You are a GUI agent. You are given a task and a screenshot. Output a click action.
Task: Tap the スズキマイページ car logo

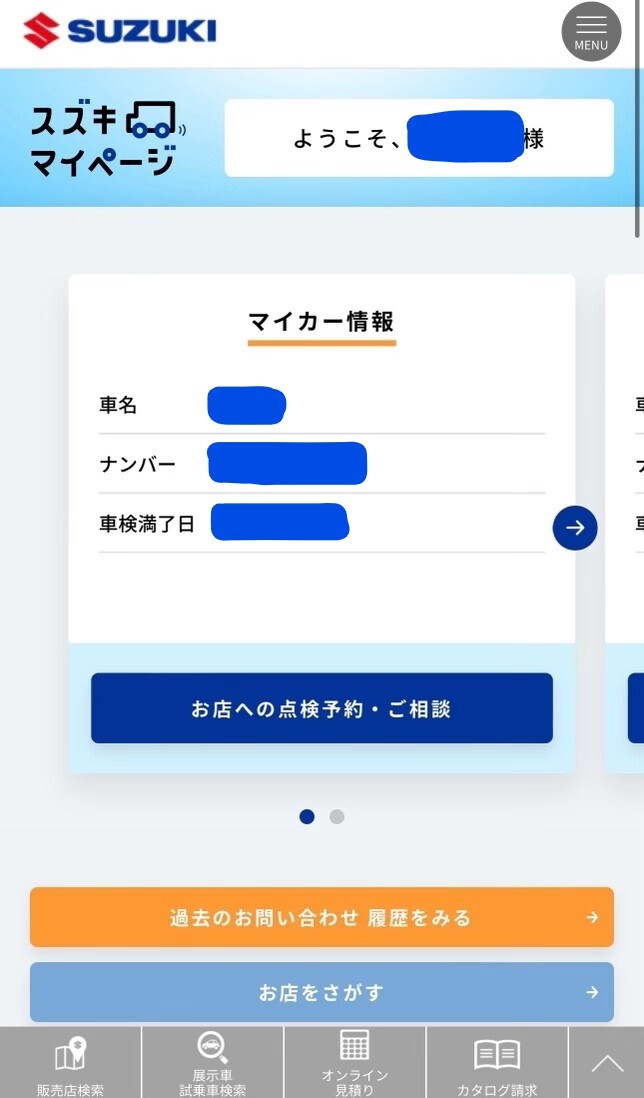[108, 138]
